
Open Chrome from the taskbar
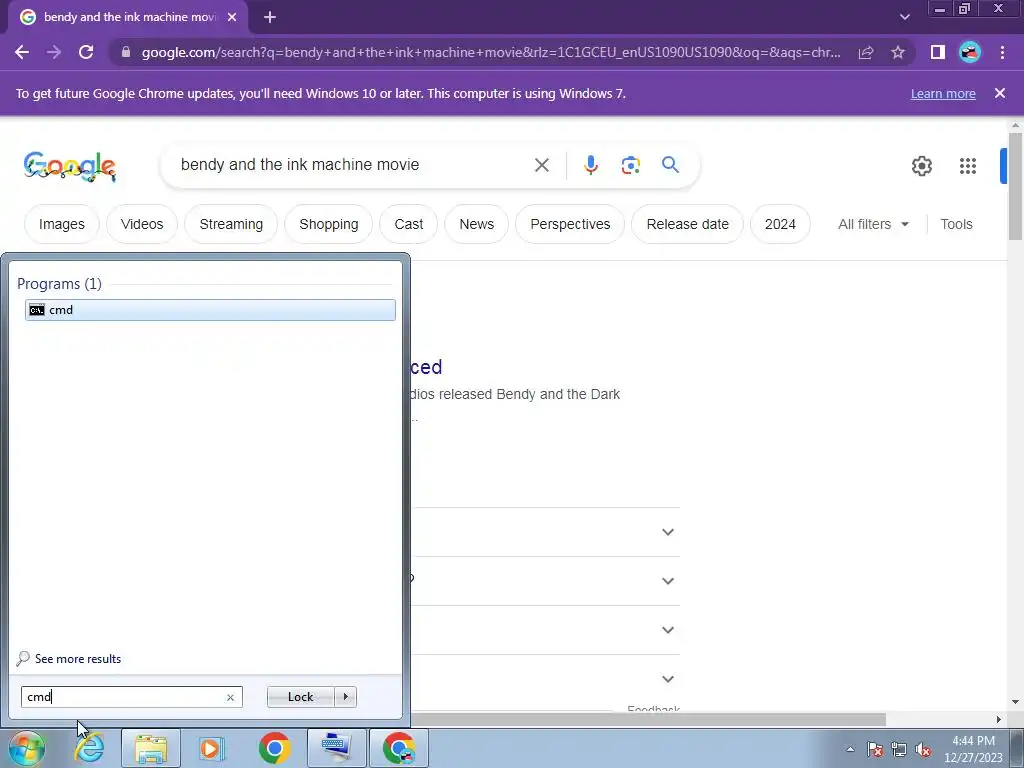(274, 748)
